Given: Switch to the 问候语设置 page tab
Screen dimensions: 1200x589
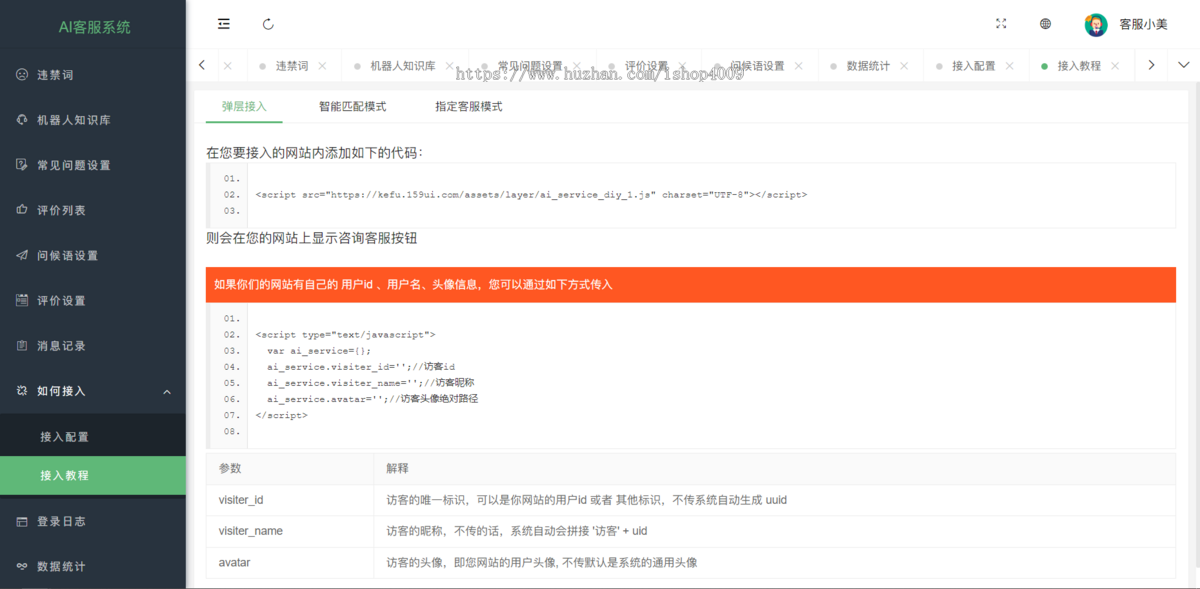Looking at the screenshot, I should 757,66.
